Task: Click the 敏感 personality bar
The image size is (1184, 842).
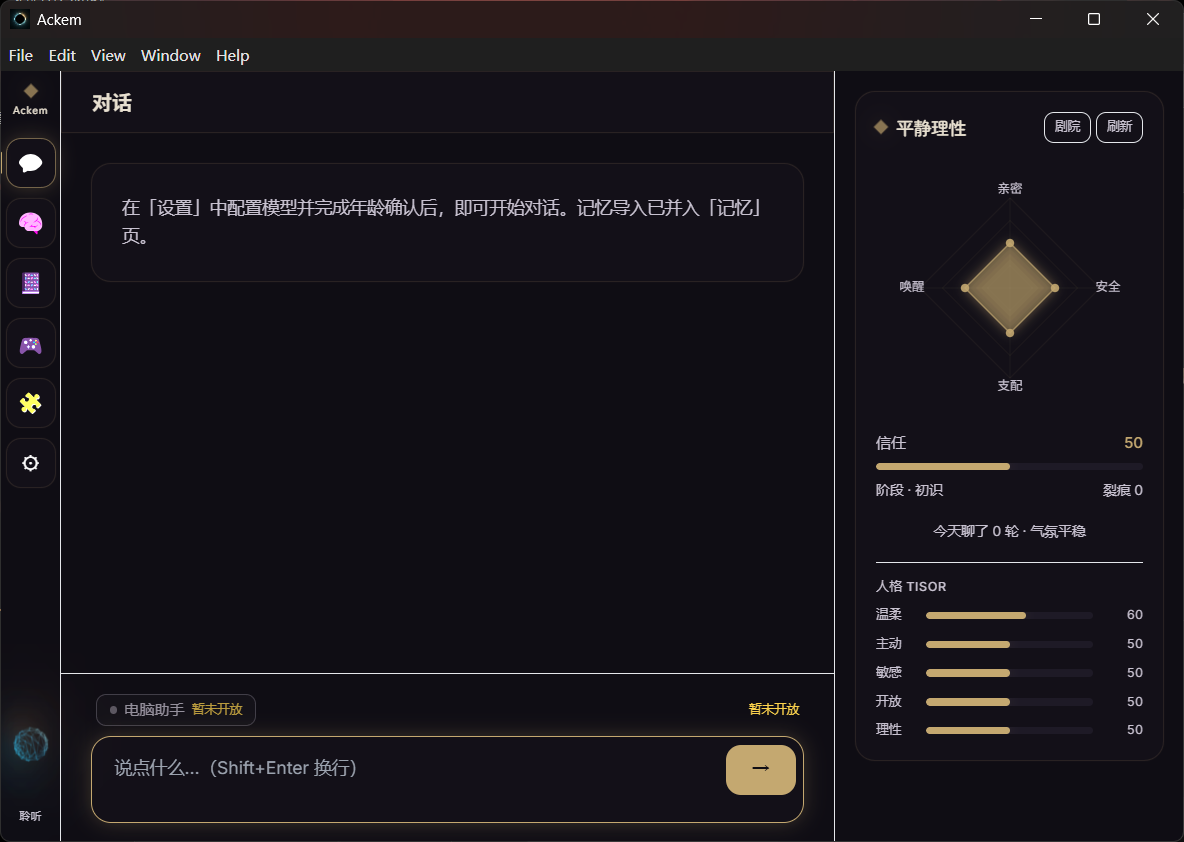Action: tap(1009, 673)
